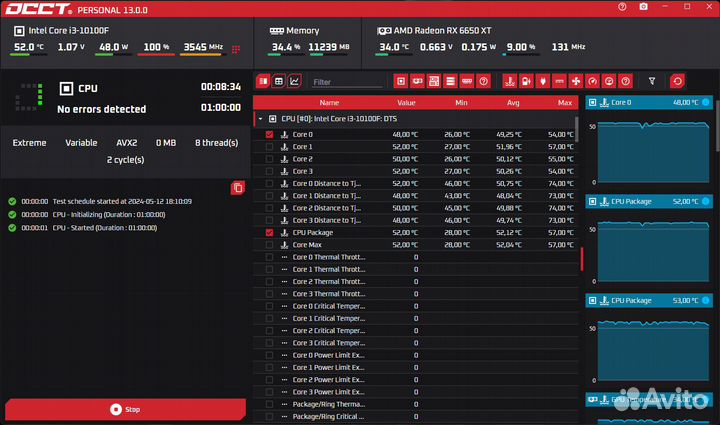Copy the test log to clipboard
This screenshot has width=720, height=425.
(237, 188)
